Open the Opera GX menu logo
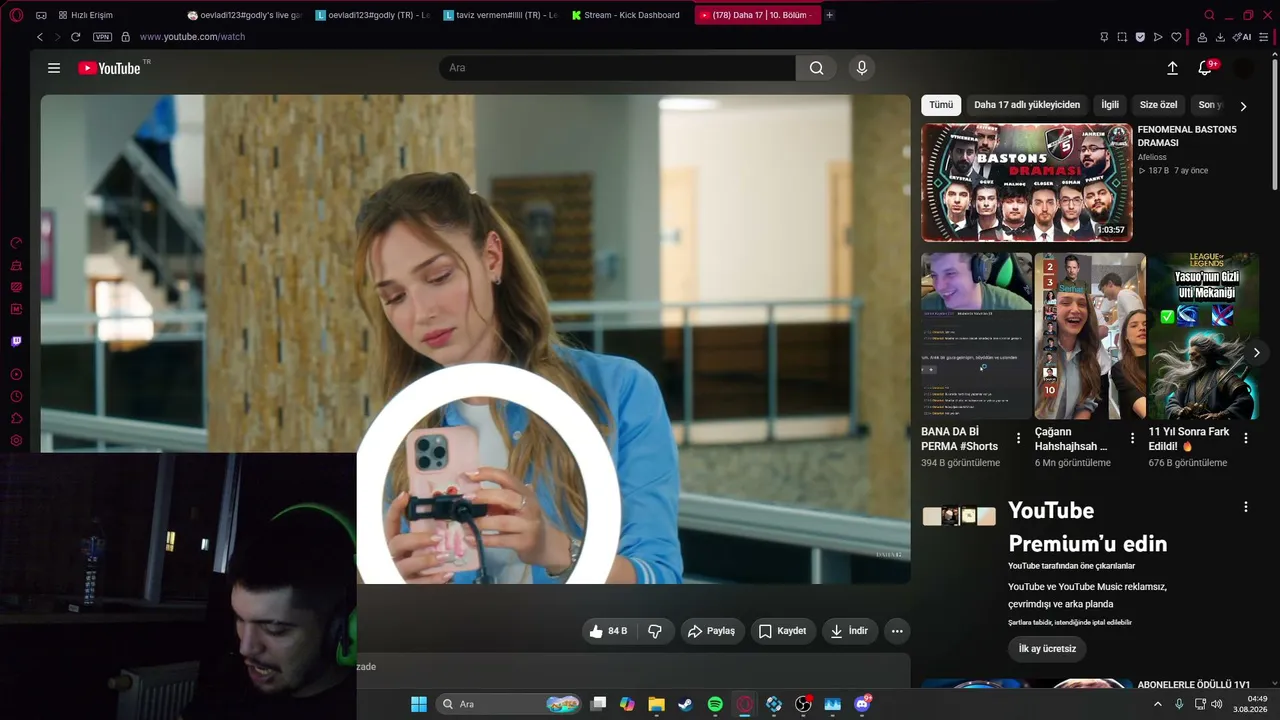 16,15
